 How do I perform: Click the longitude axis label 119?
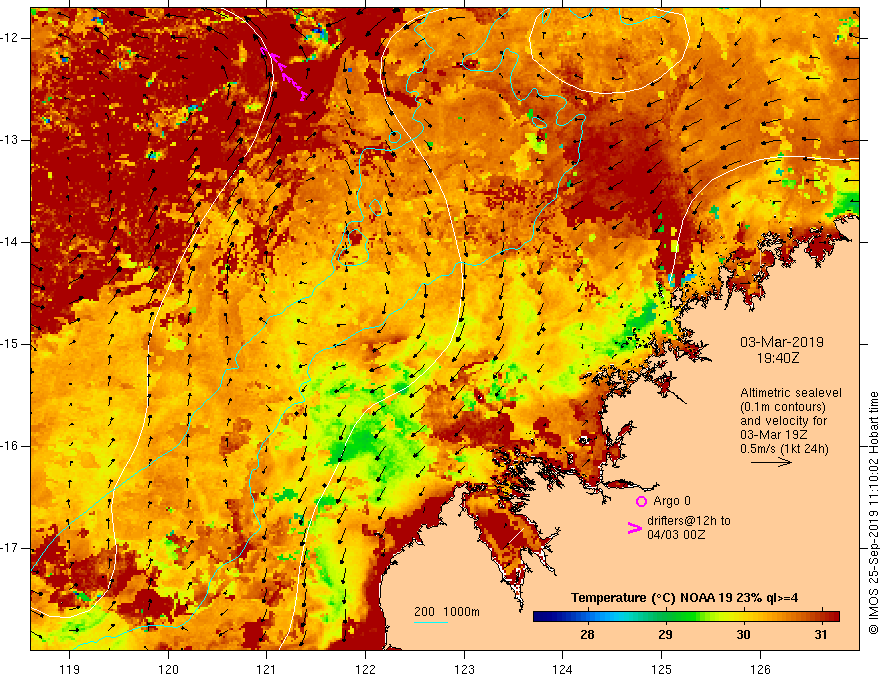70,669
